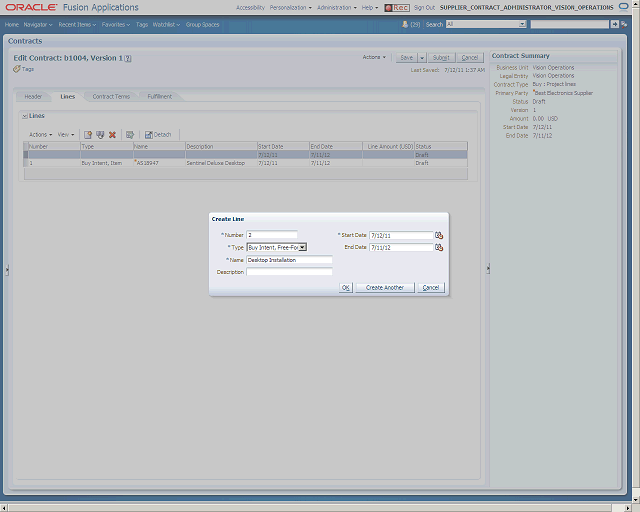The width and height of the screenshot is (640, 512).
Task: Open the Favorites menu
Action: [x=116, y=25]
